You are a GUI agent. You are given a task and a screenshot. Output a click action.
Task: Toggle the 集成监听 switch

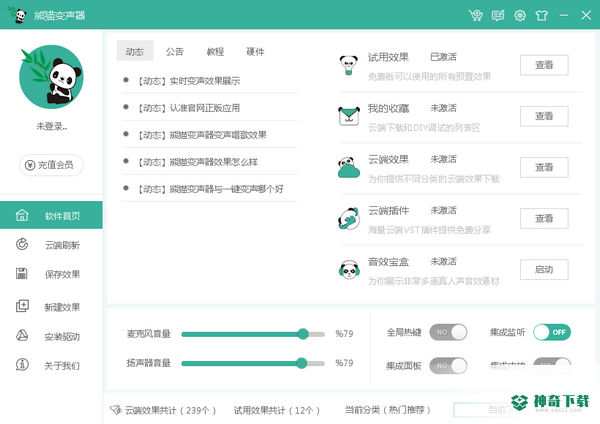pos(552,332)
